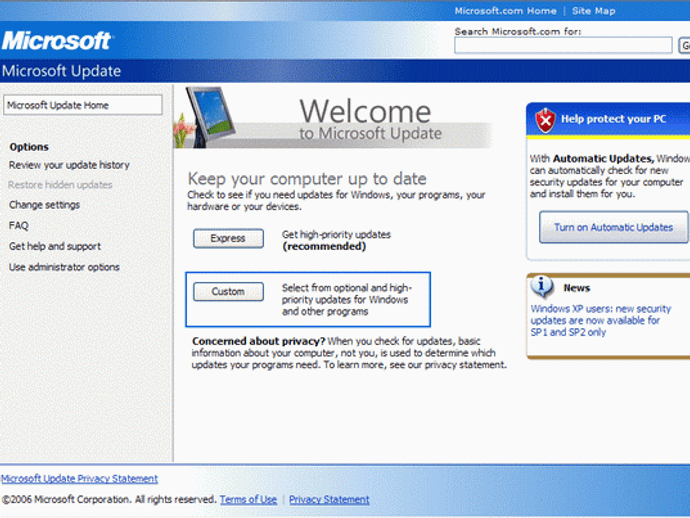Image resolution: width=690 pixels, height=518 pixels.
Task: Click Select from optional and high-priority updates text
Action: click(x=347, y=300)
